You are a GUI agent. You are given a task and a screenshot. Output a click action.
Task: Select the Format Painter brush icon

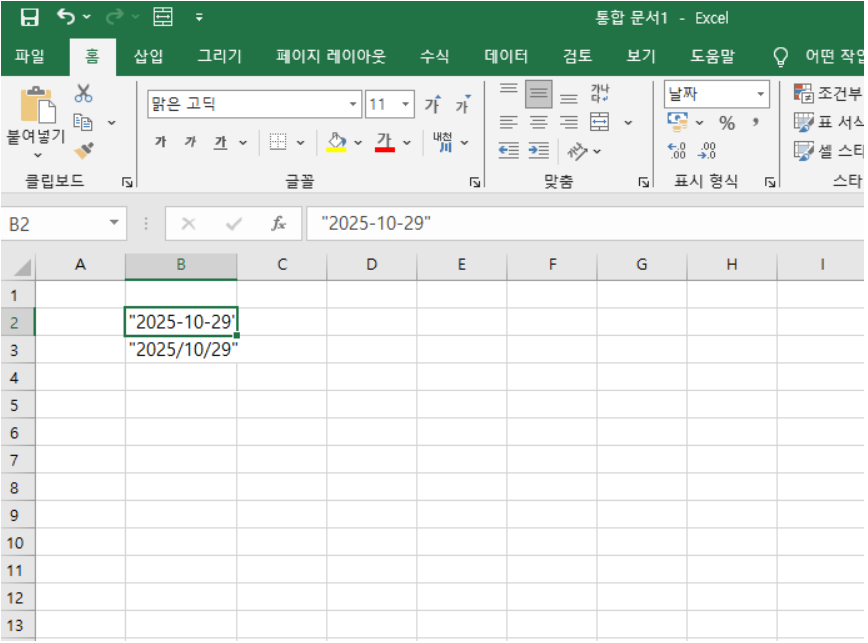(x=84, y=149)
